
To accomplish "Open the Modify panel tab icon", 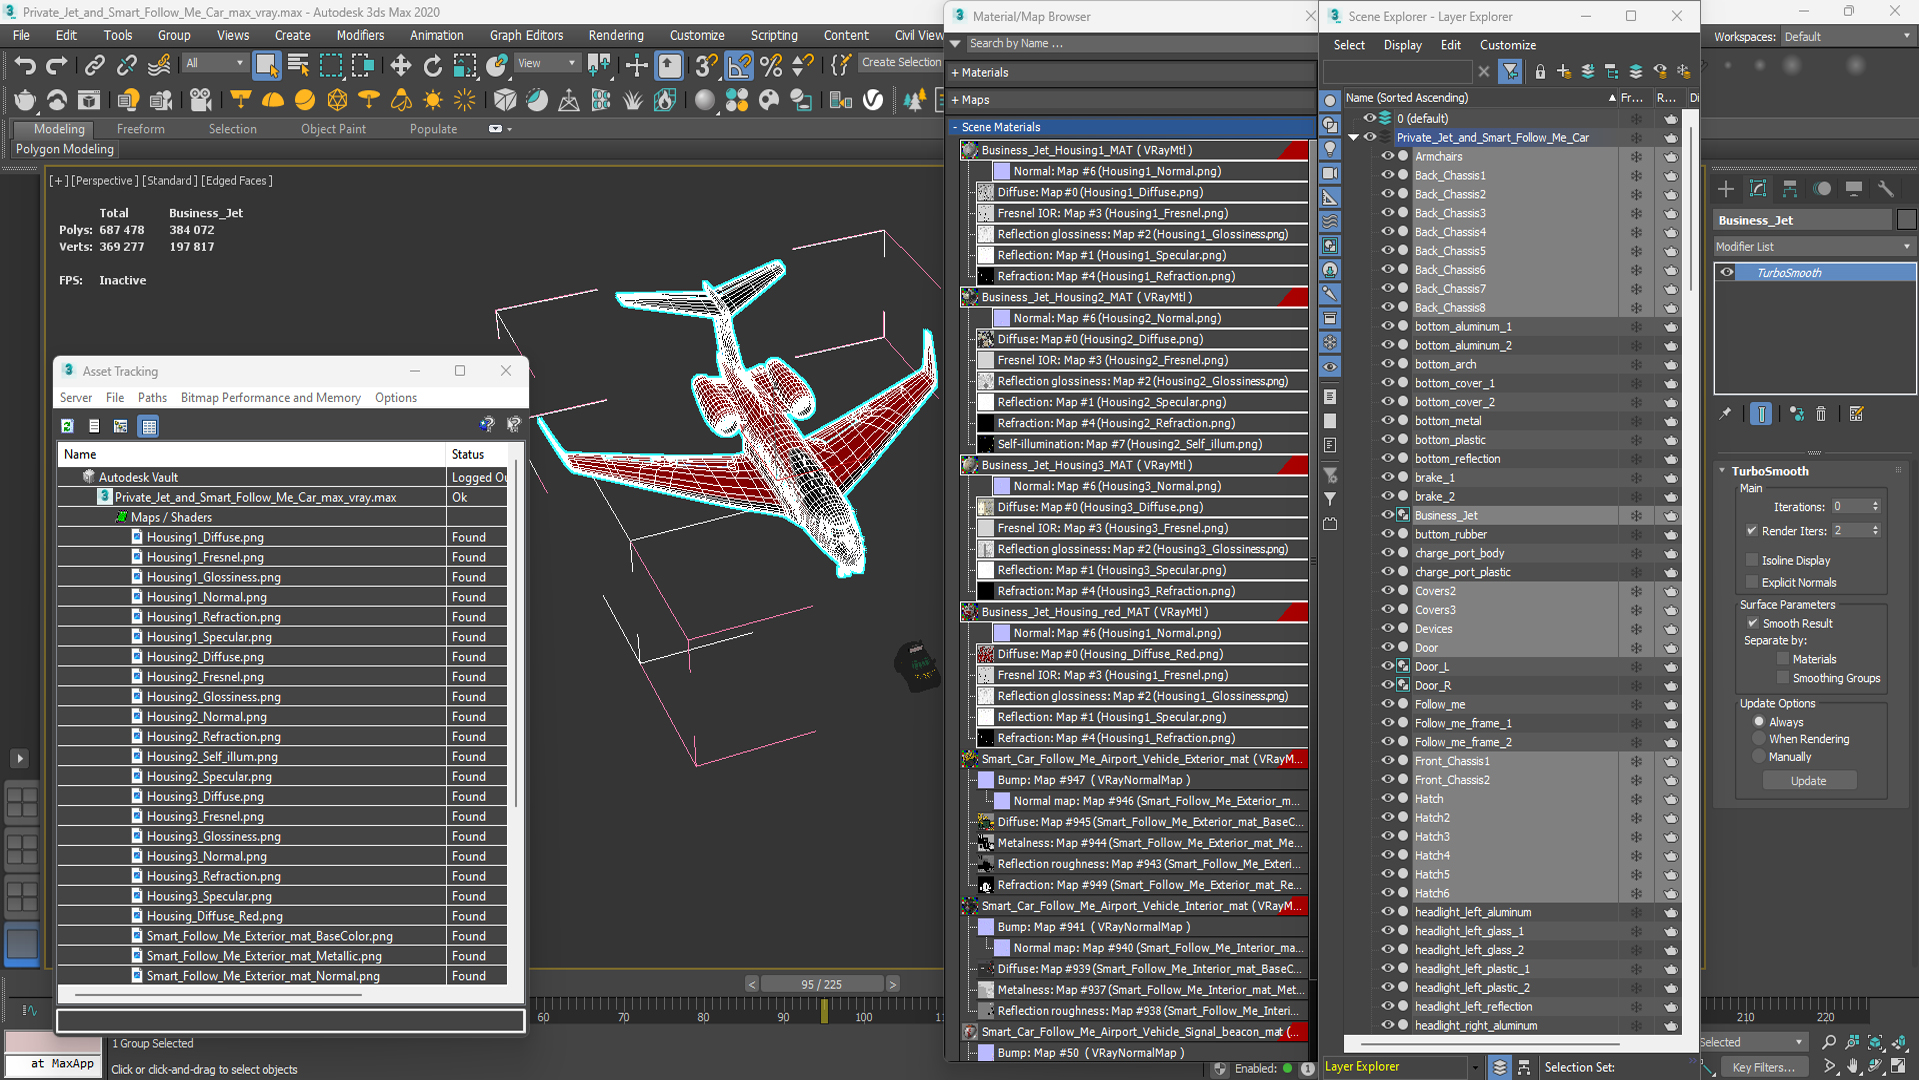I will click(1758, 189).
